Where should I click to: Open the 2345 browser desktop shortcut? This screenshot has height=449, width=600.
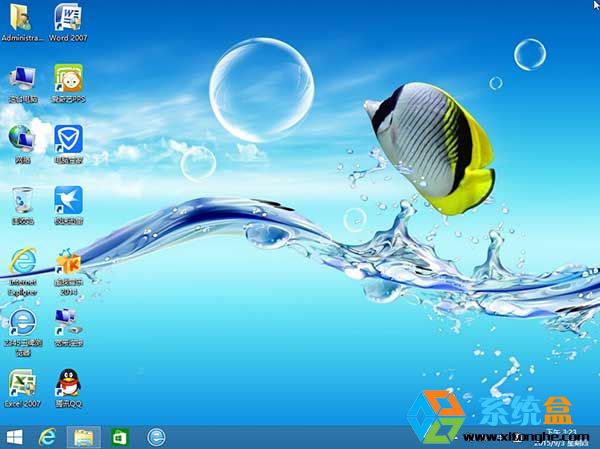click(21, 322)
